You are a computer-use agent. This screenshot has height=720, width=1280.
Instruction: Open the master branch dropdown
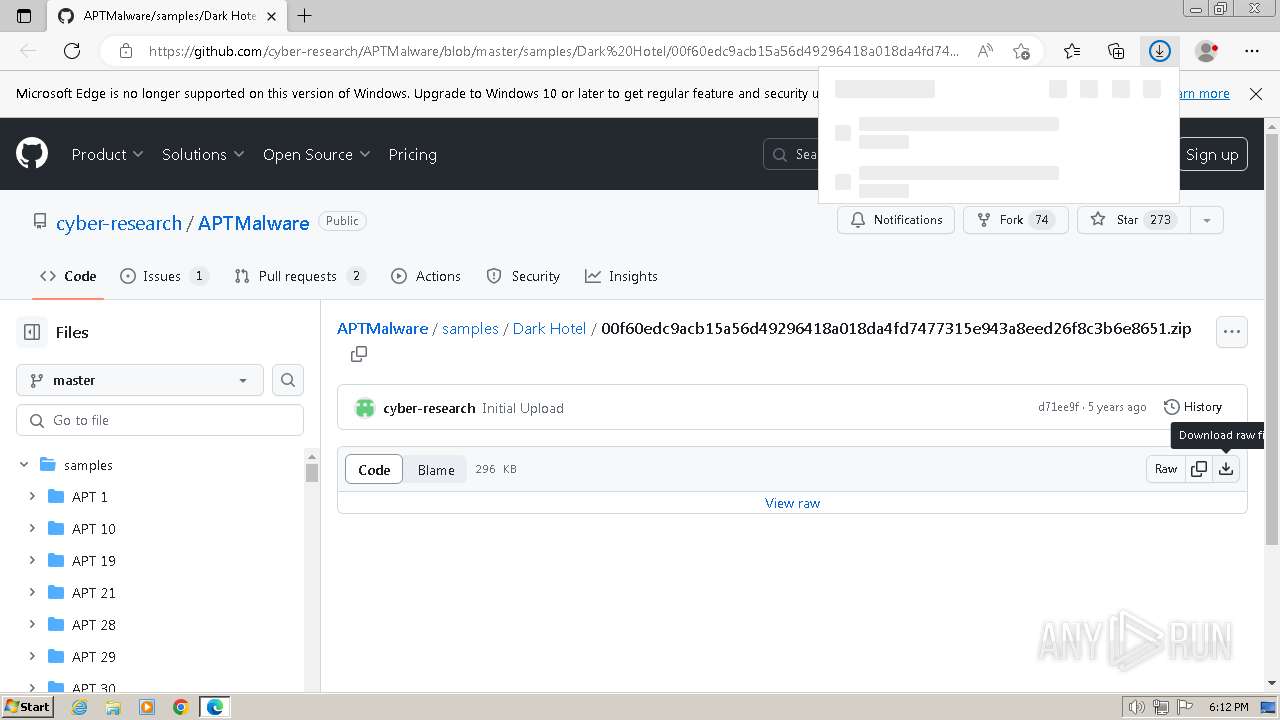coord(140,380)
